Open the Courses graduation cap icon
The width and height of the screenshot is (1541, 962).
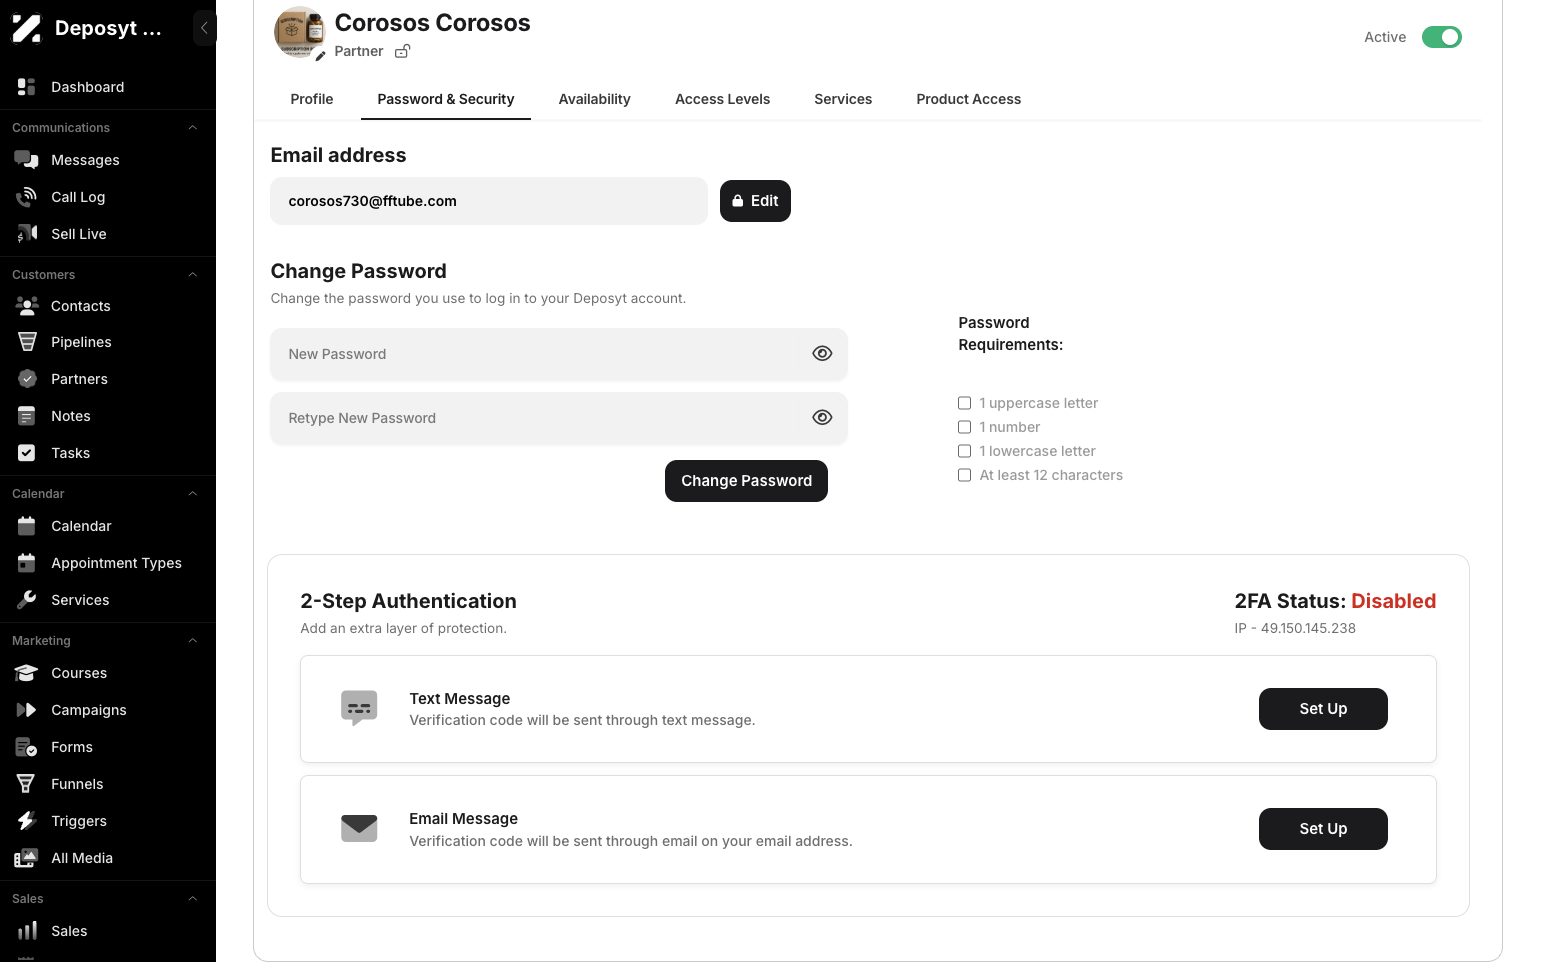27,673
